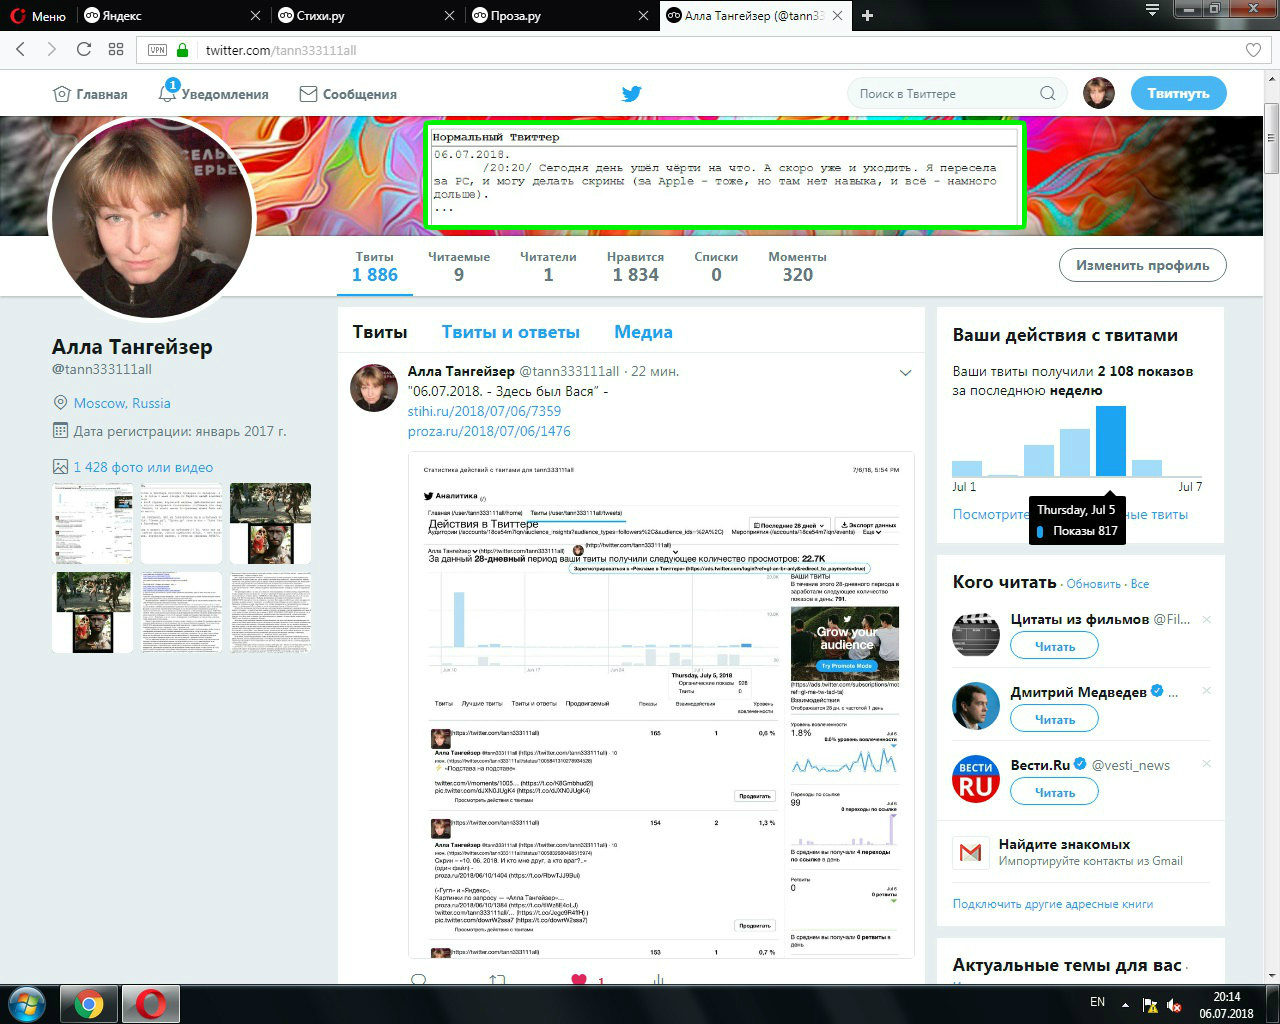1280x1024 pixels.
Task: Switch to Твиты и ответы tab
Action: coord(510,332)
